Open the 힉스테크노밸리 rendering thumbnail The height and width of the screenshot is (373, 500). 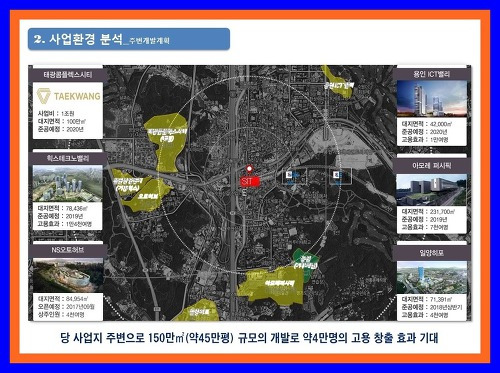point(67,183)
